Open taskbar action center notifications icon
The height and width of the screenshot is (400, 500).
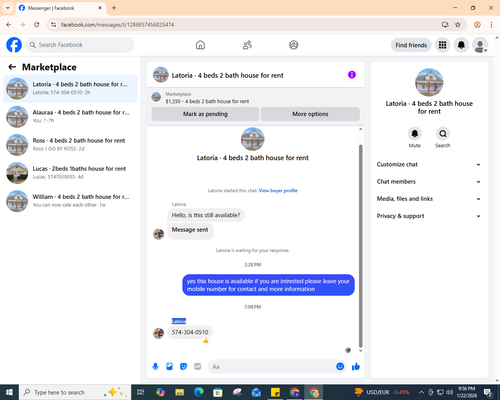click(488, 392)
